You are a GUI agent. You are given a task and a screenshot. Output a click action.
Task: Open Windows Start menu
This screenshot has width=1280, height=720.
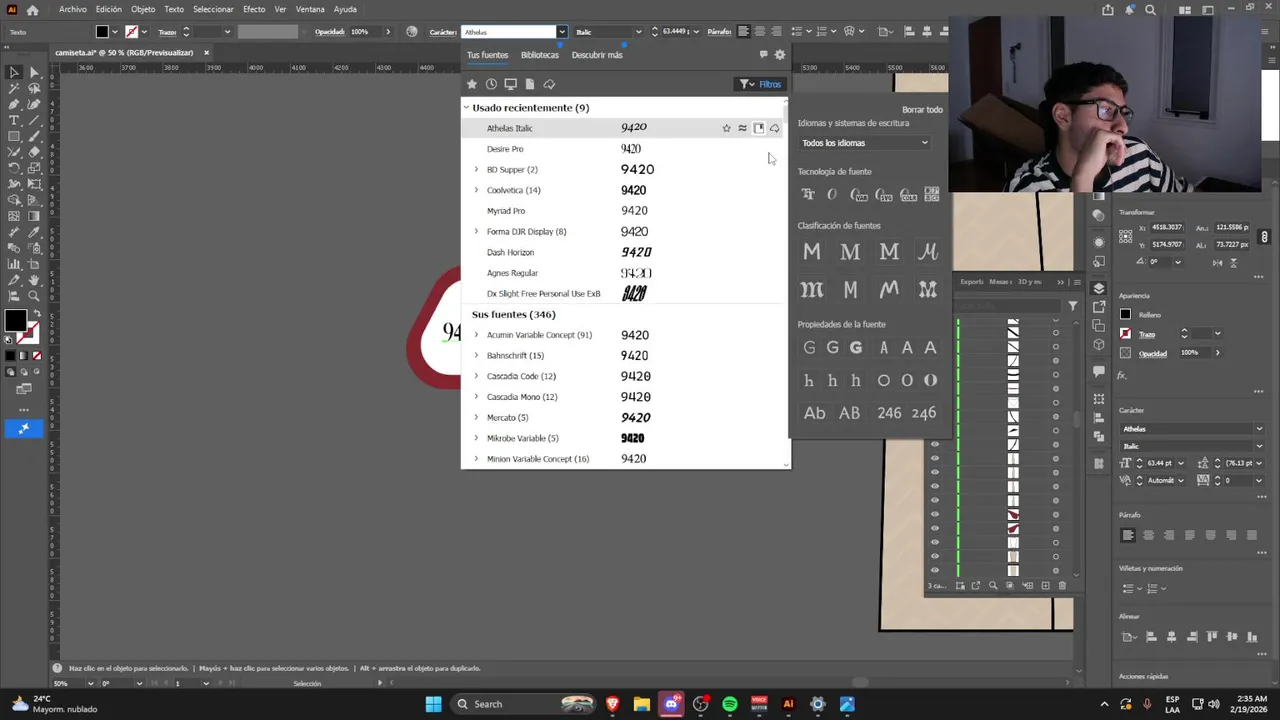pos(433,704)
